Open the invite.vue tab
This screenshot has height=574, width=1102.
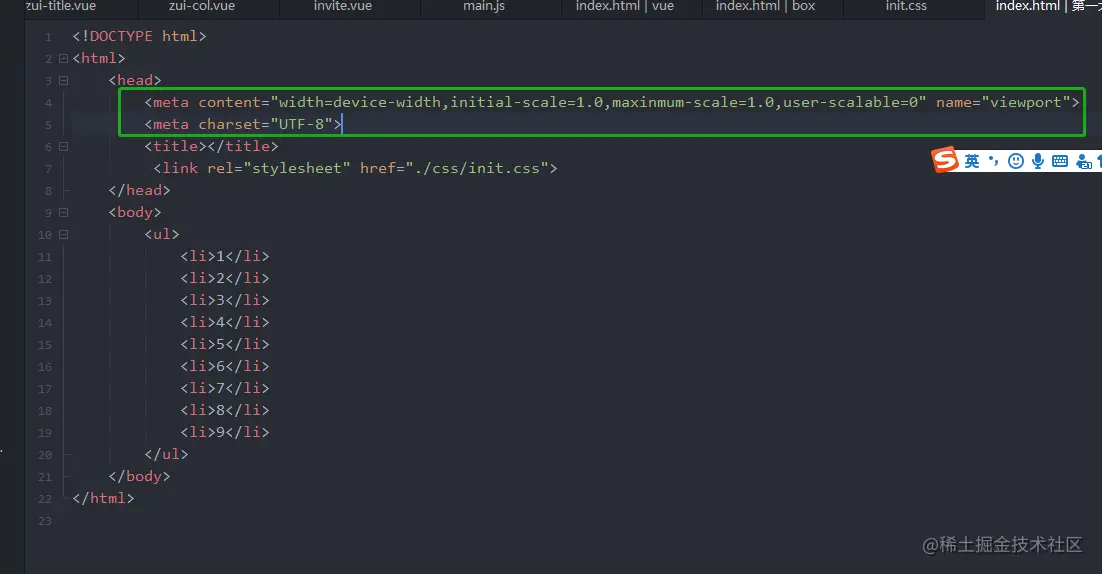[343, 6]
